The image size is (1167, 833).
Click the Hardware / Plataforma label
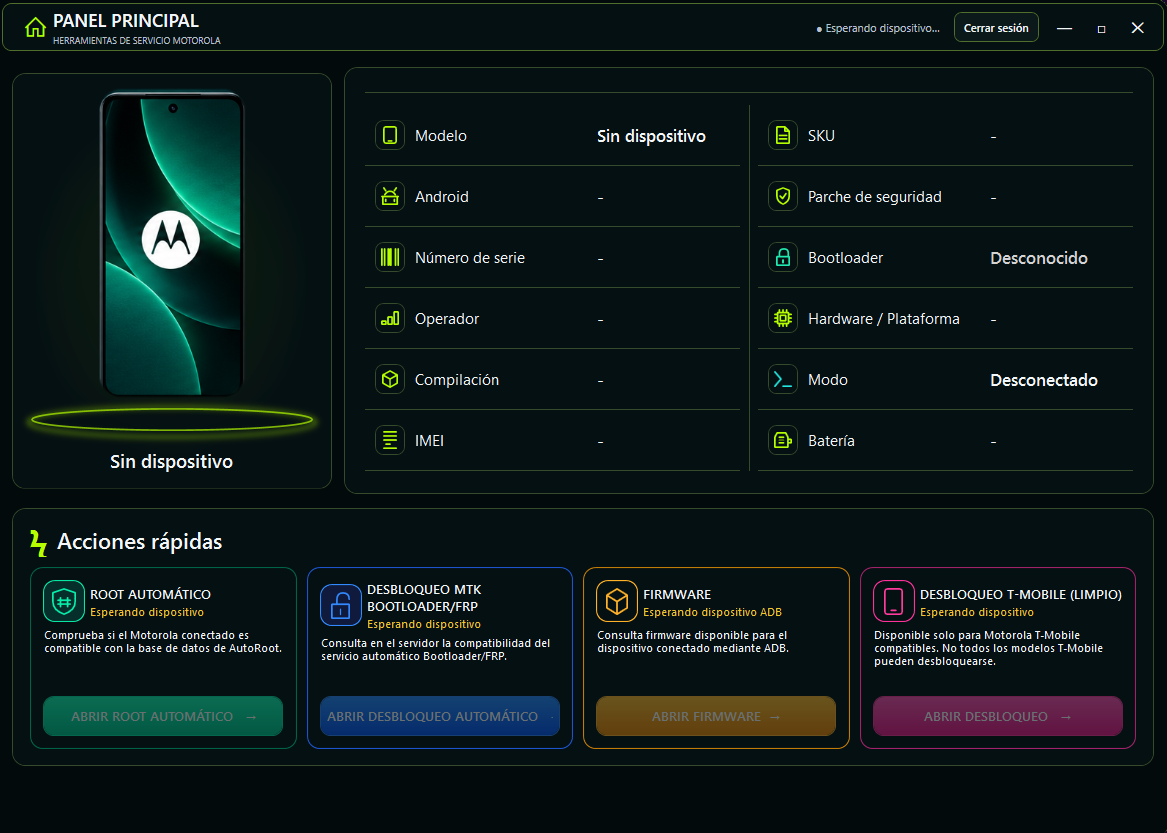point(883,319)
